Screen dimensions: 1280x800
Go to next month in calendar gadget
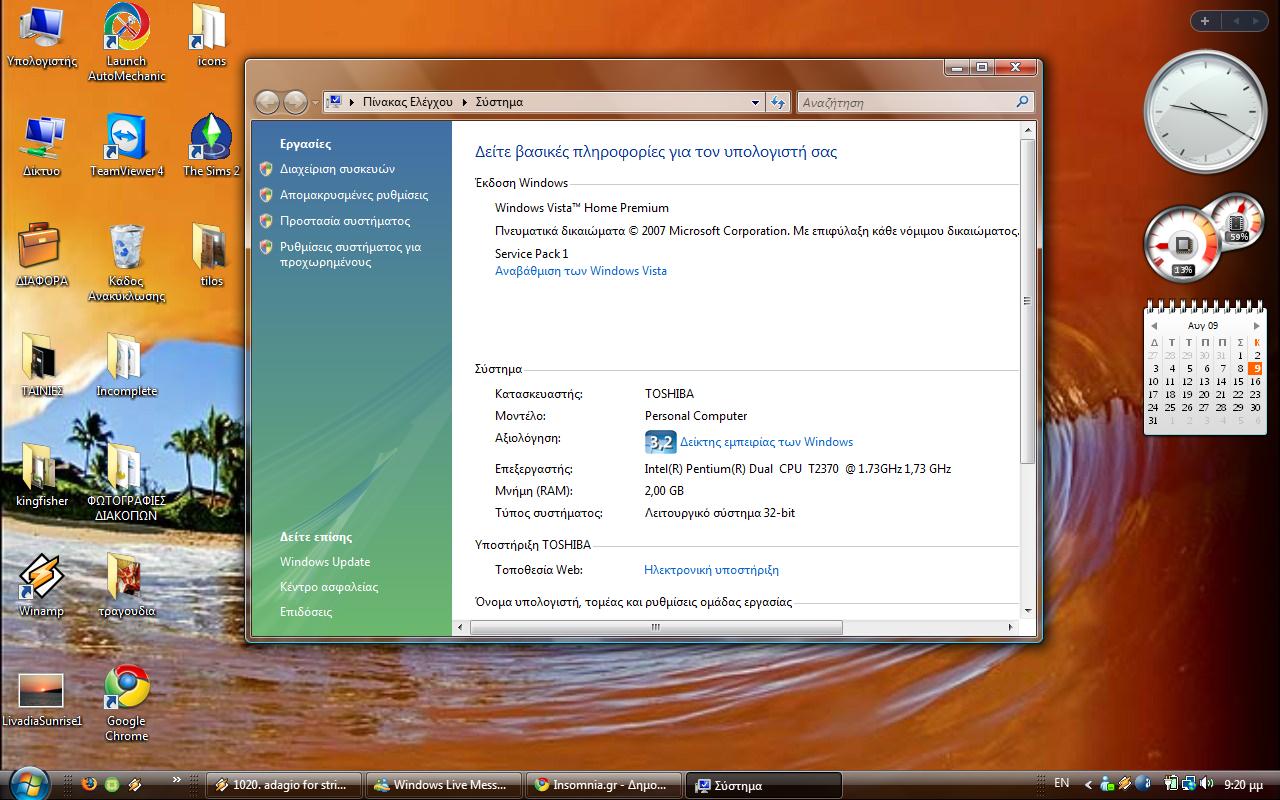[1257, 326]
